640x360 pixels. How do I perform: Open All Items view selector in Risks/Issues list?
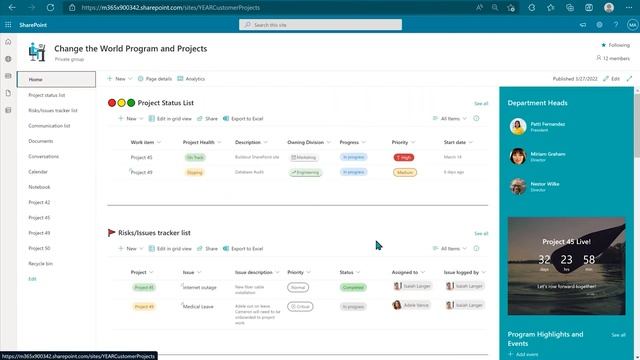point(449,248)
